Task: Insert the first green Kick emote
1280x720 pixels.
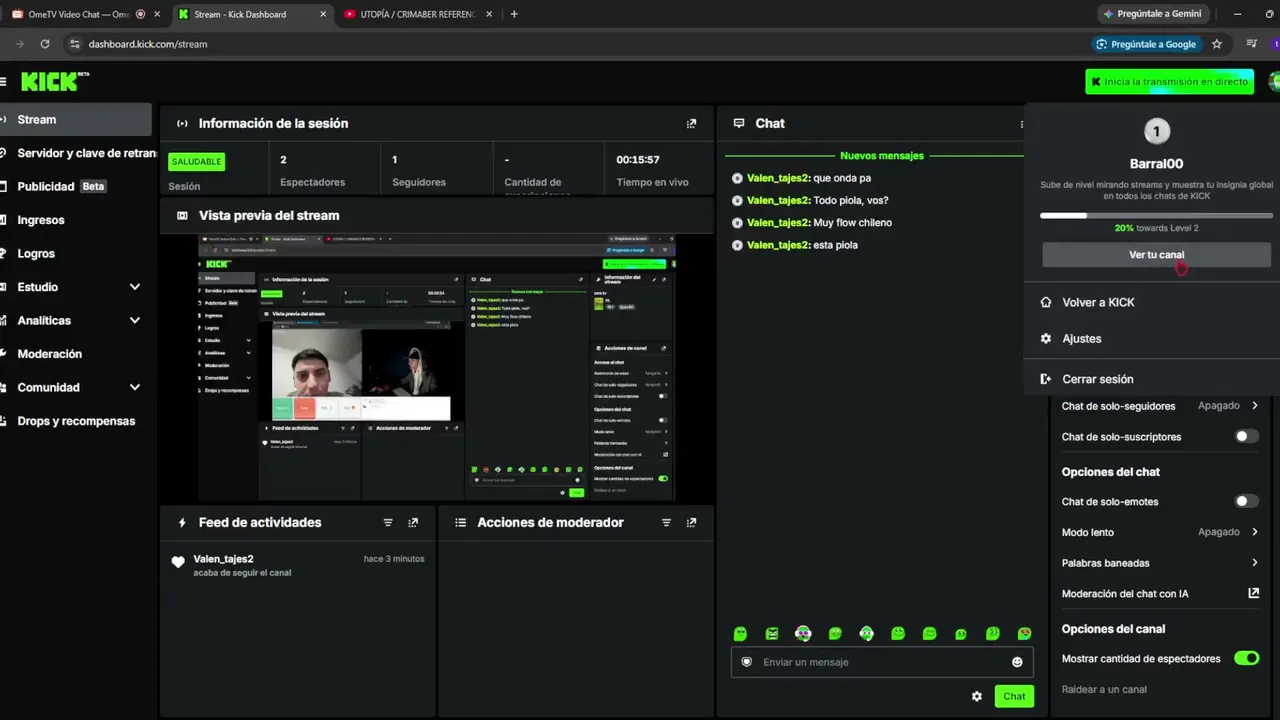Action: click(740, 633)
